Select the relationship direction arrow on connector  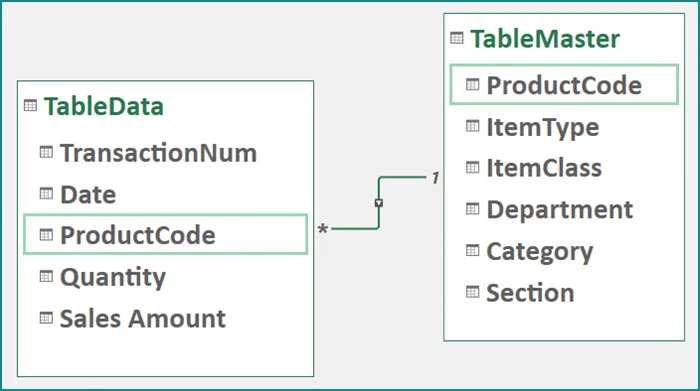379,203
